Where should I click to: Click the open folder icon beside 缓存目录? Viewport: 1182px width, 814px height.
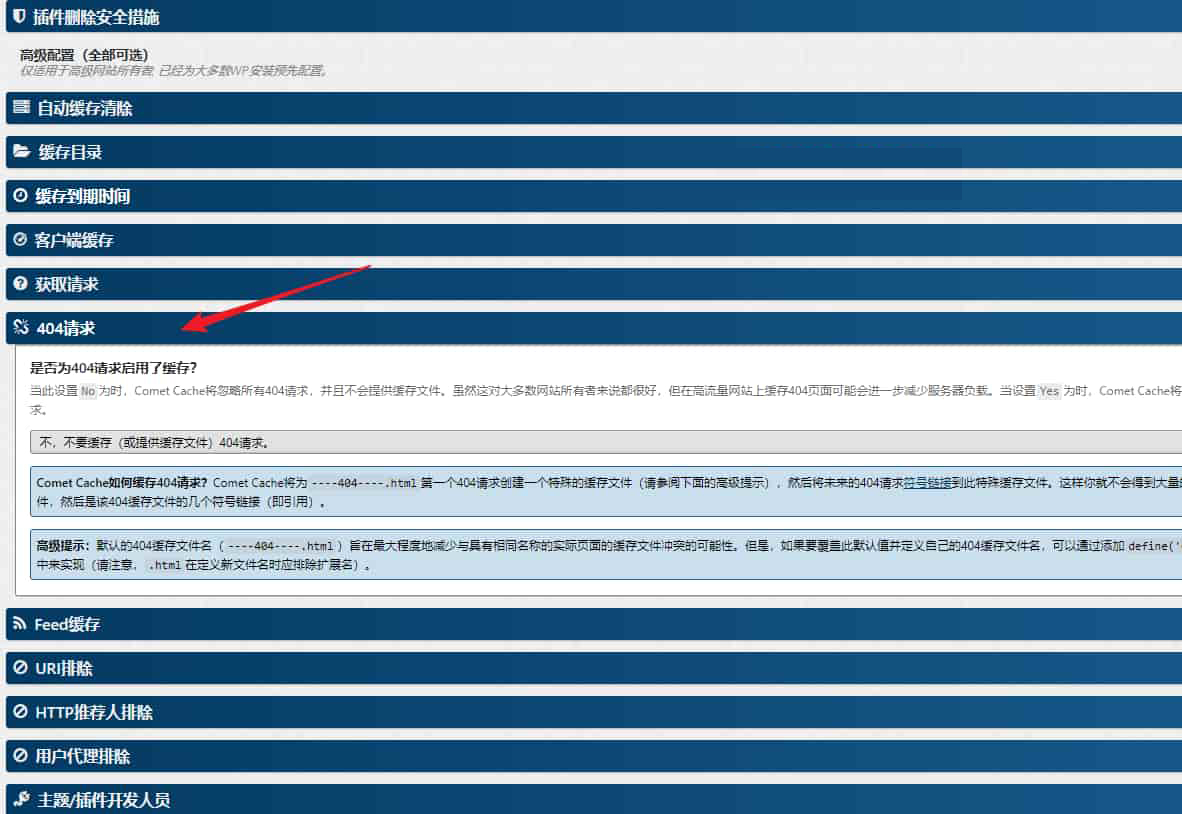[x=22, y=151]
